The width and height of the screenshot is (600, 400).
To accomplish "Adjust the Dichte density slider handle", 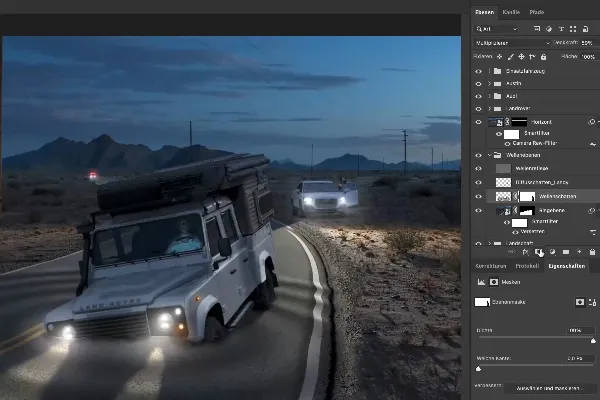I will (593, 340).
